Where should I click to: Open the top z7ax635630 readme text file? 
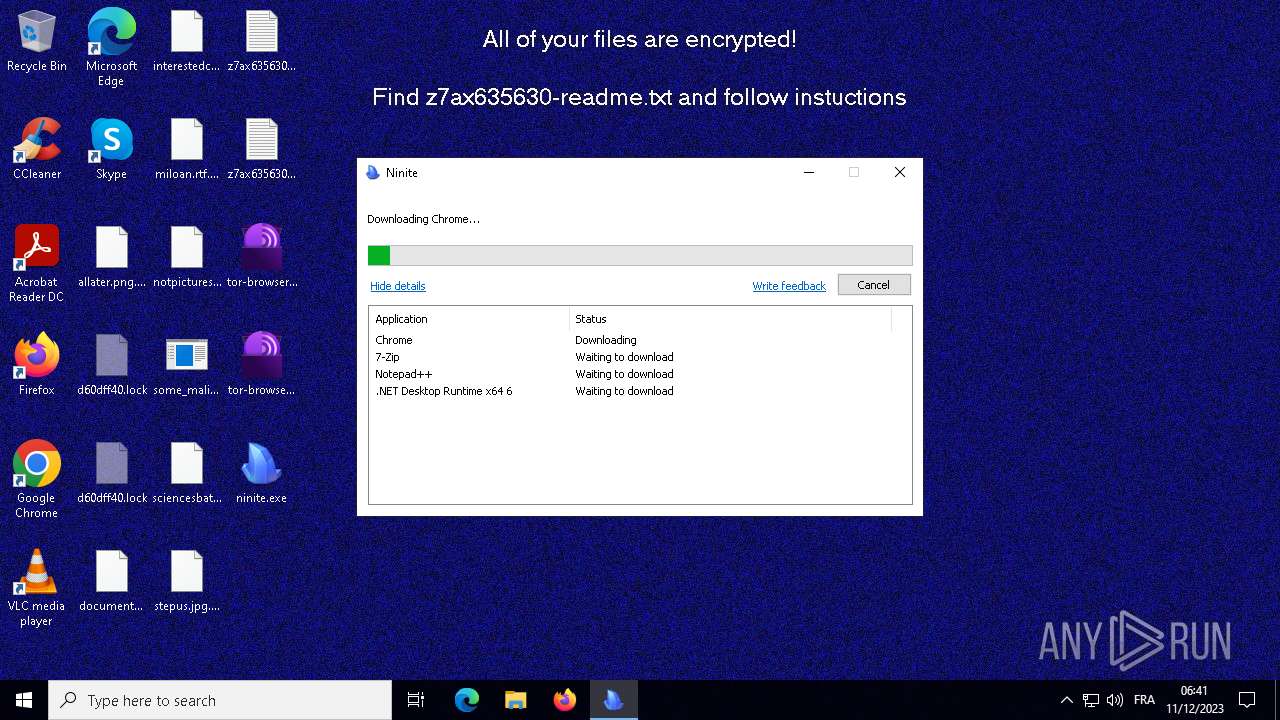pos(261,42)
